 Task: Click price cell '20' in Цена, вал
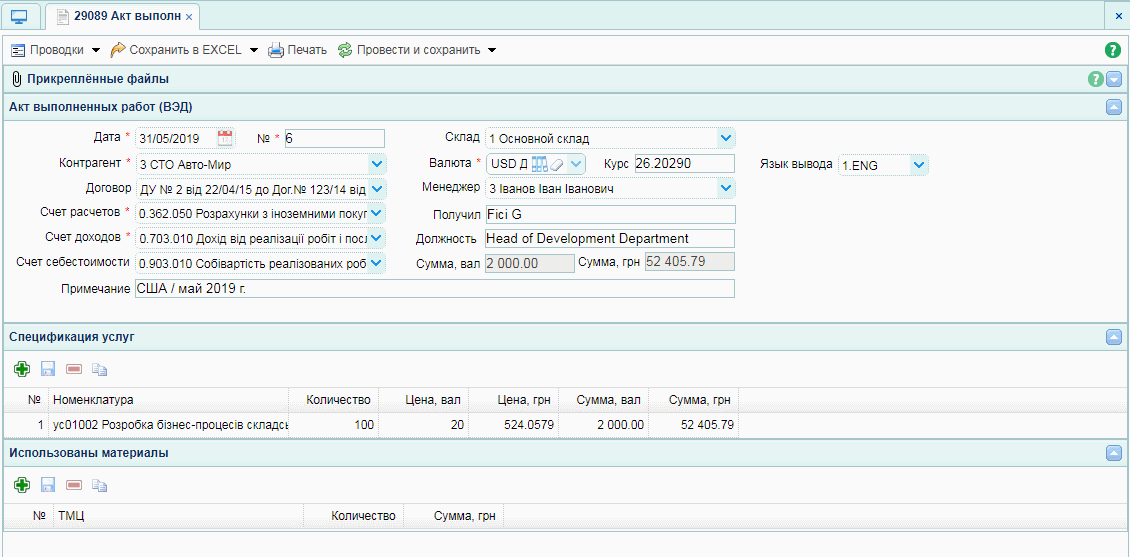click(423, 425)
